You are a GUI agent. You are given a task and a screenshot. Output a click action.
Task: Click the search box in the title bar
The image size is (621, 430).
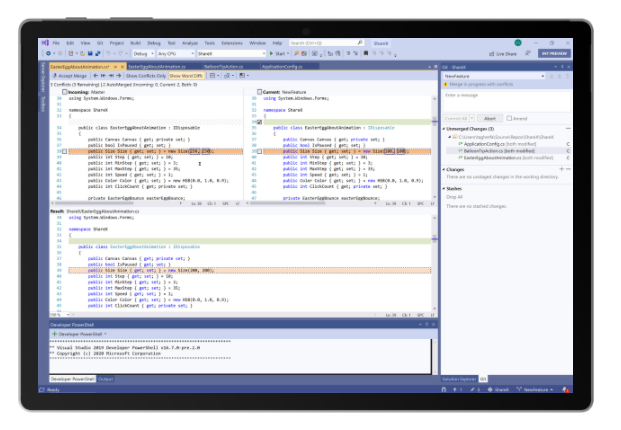[x=326, y=43]
